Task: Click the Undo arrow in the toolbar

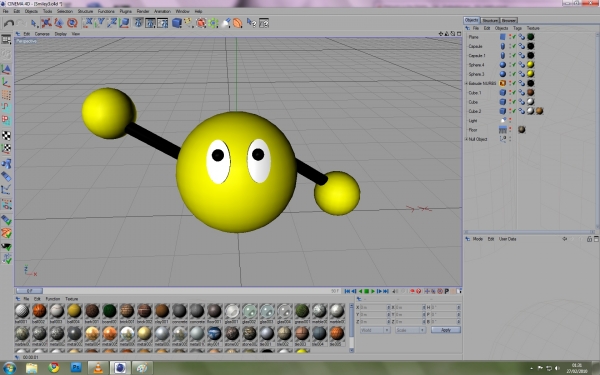Action: 8,23
